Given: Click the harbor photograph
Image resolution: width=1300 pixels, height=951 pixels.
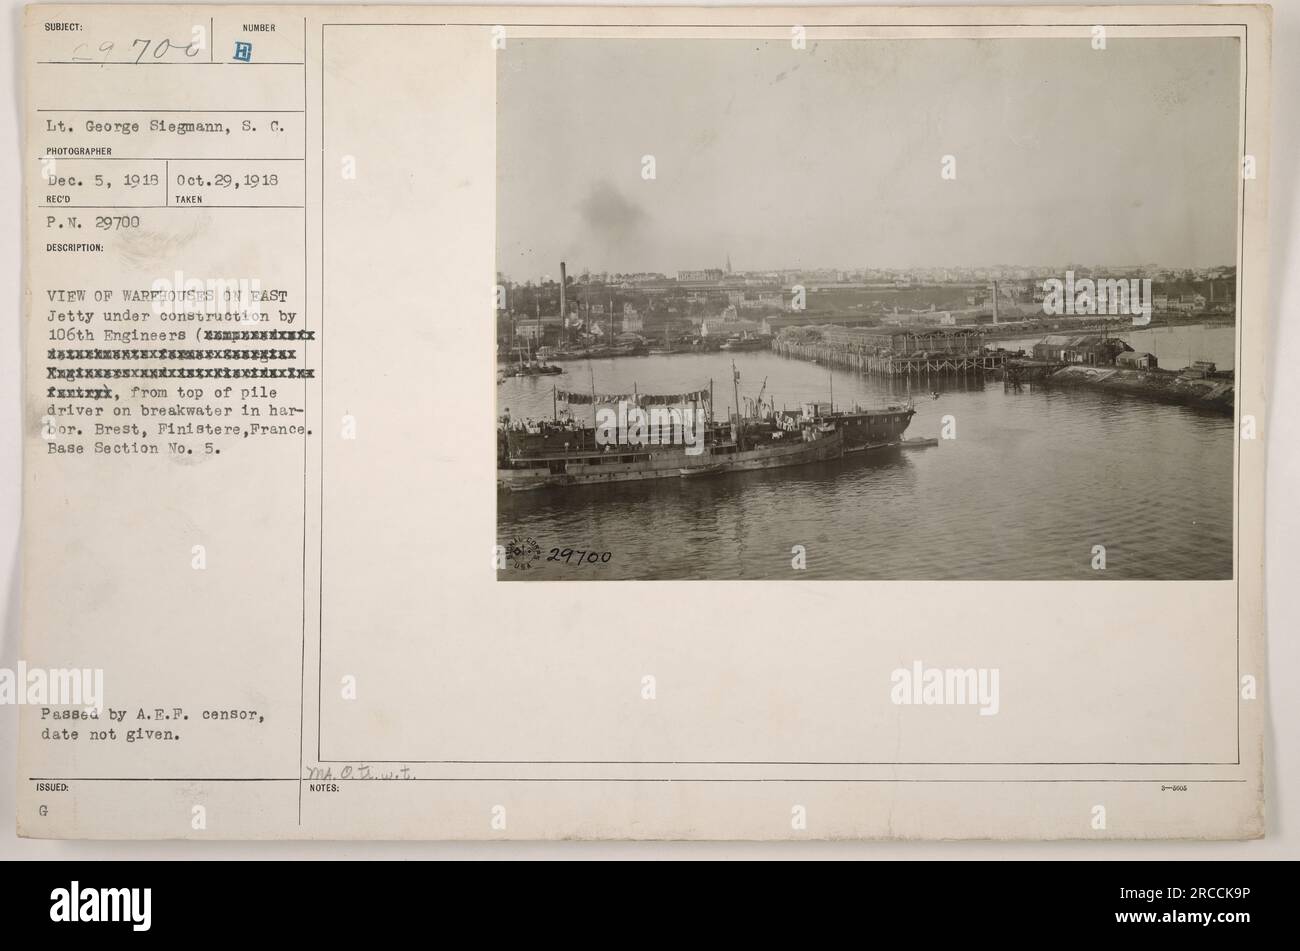Looking at the screenshot, I should 865,308.
